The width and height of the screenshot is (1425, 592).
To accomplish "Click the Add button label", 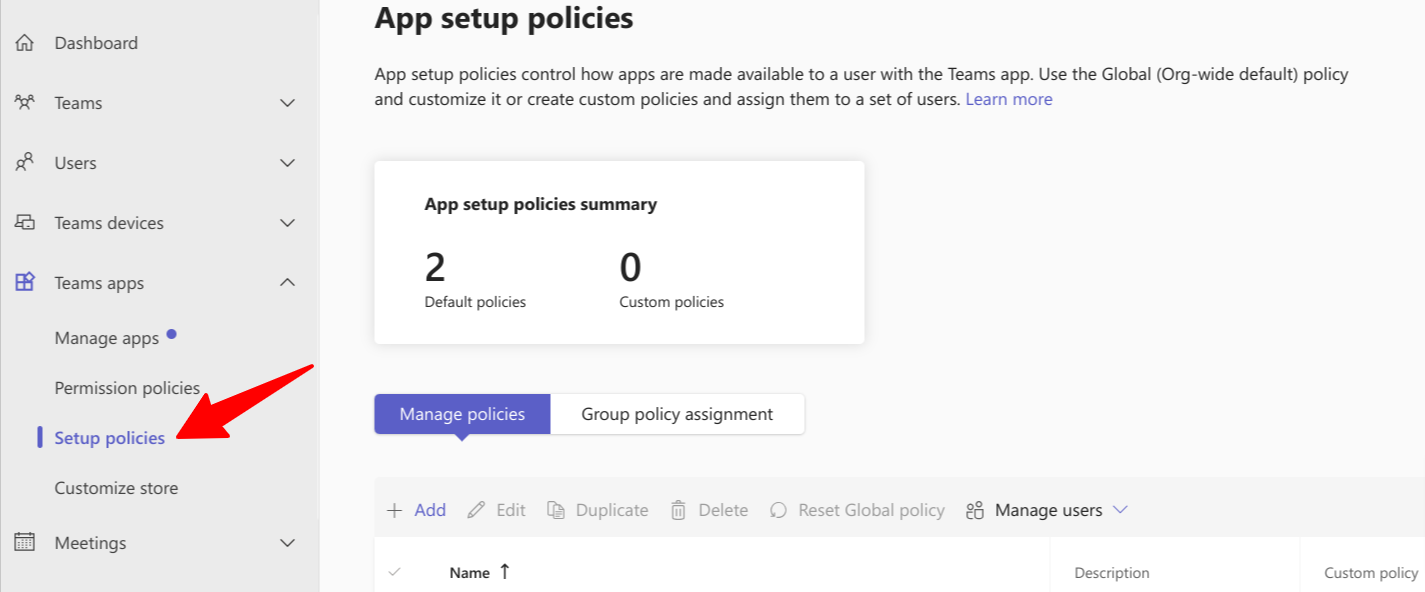I will [430, 510].
